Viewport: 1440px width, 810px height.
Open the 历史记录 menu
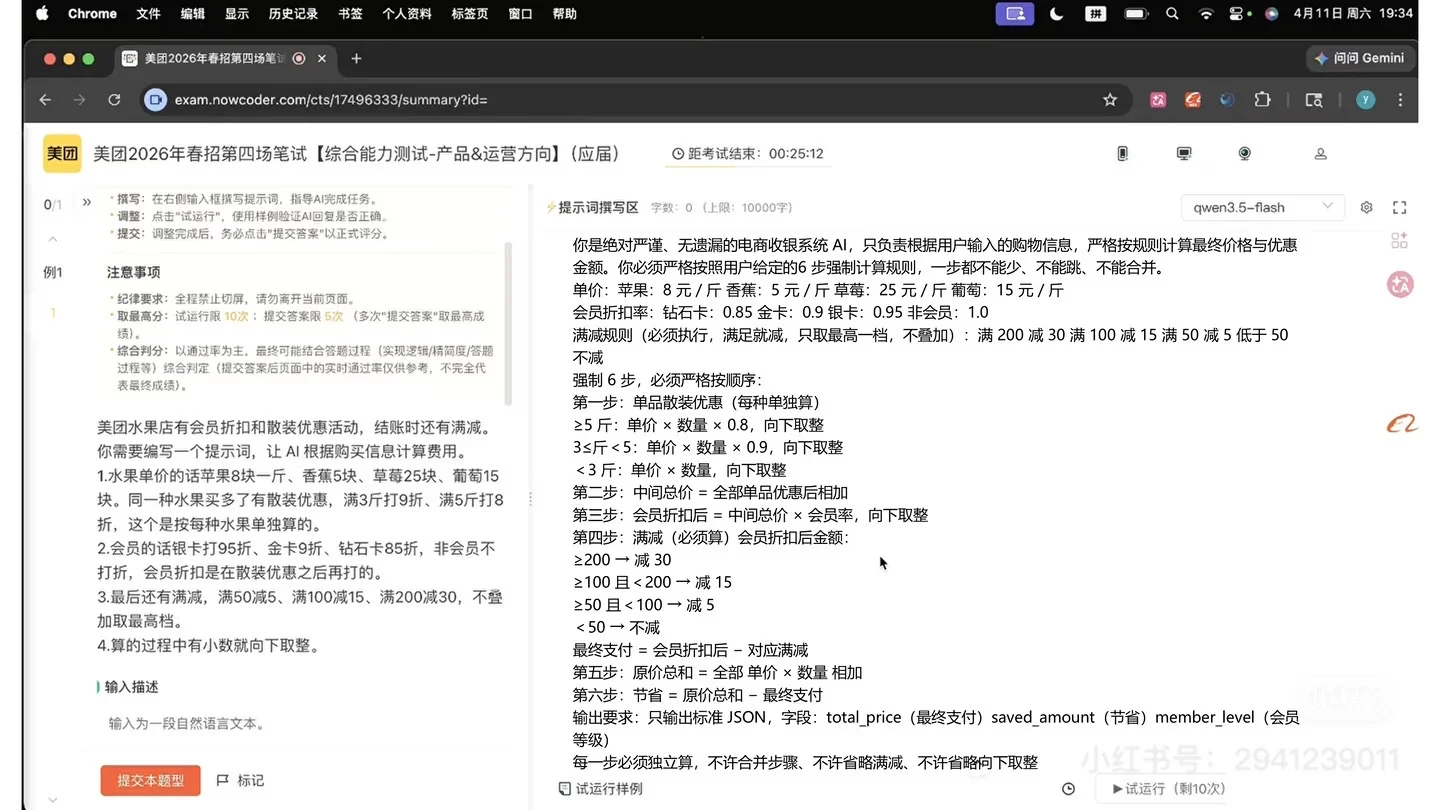(x=293, y=14)
